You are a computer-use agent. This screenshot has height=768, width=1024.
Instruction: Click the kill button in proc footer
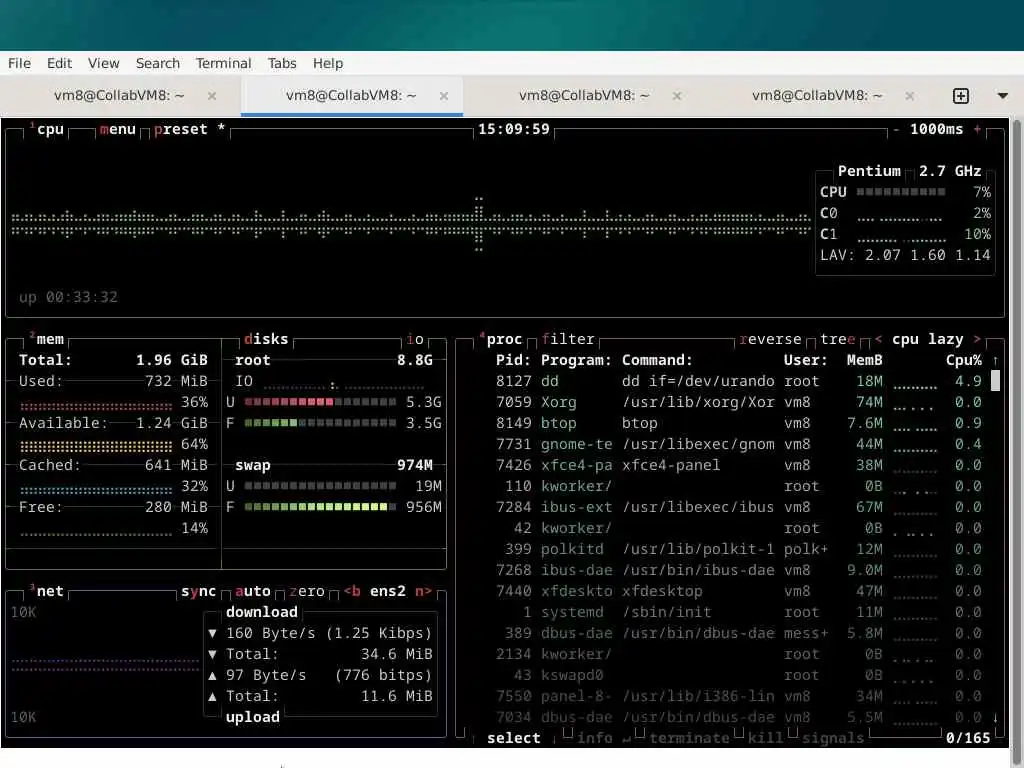766,738
